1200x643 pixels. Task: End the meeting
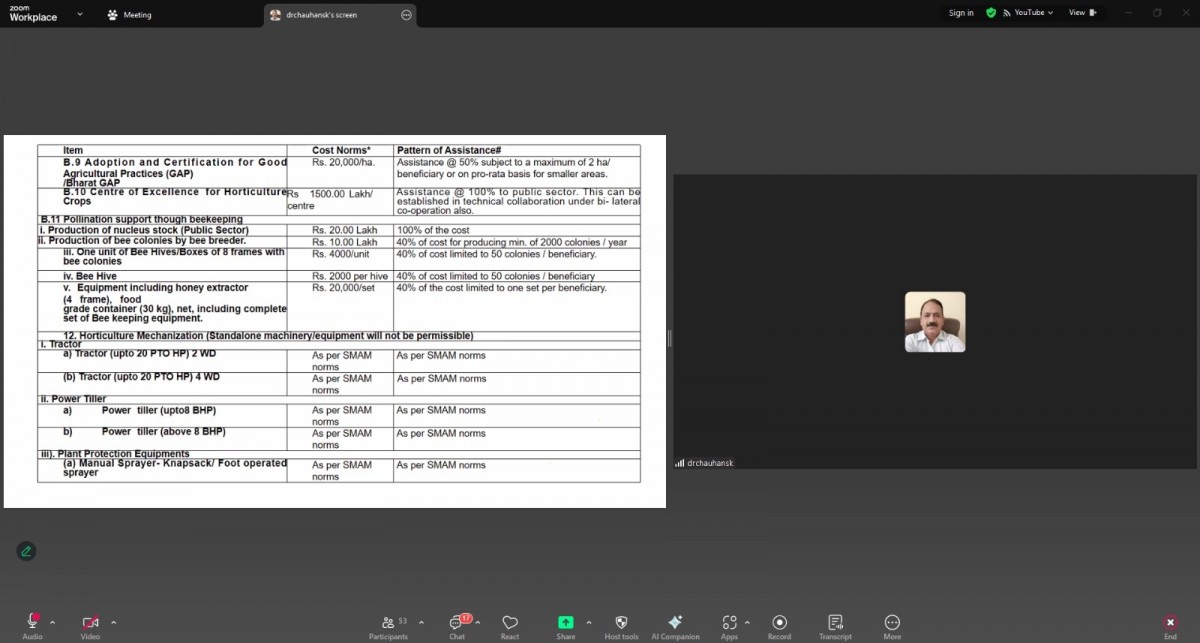pos(1170,623)
